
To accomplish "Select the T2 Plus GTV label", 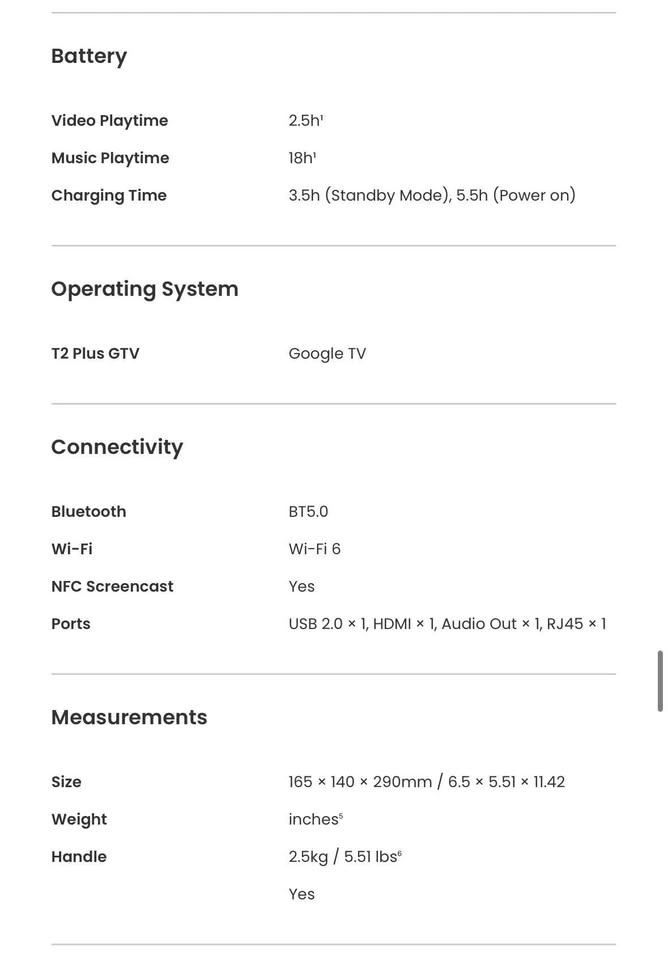I will click(95, 353).
